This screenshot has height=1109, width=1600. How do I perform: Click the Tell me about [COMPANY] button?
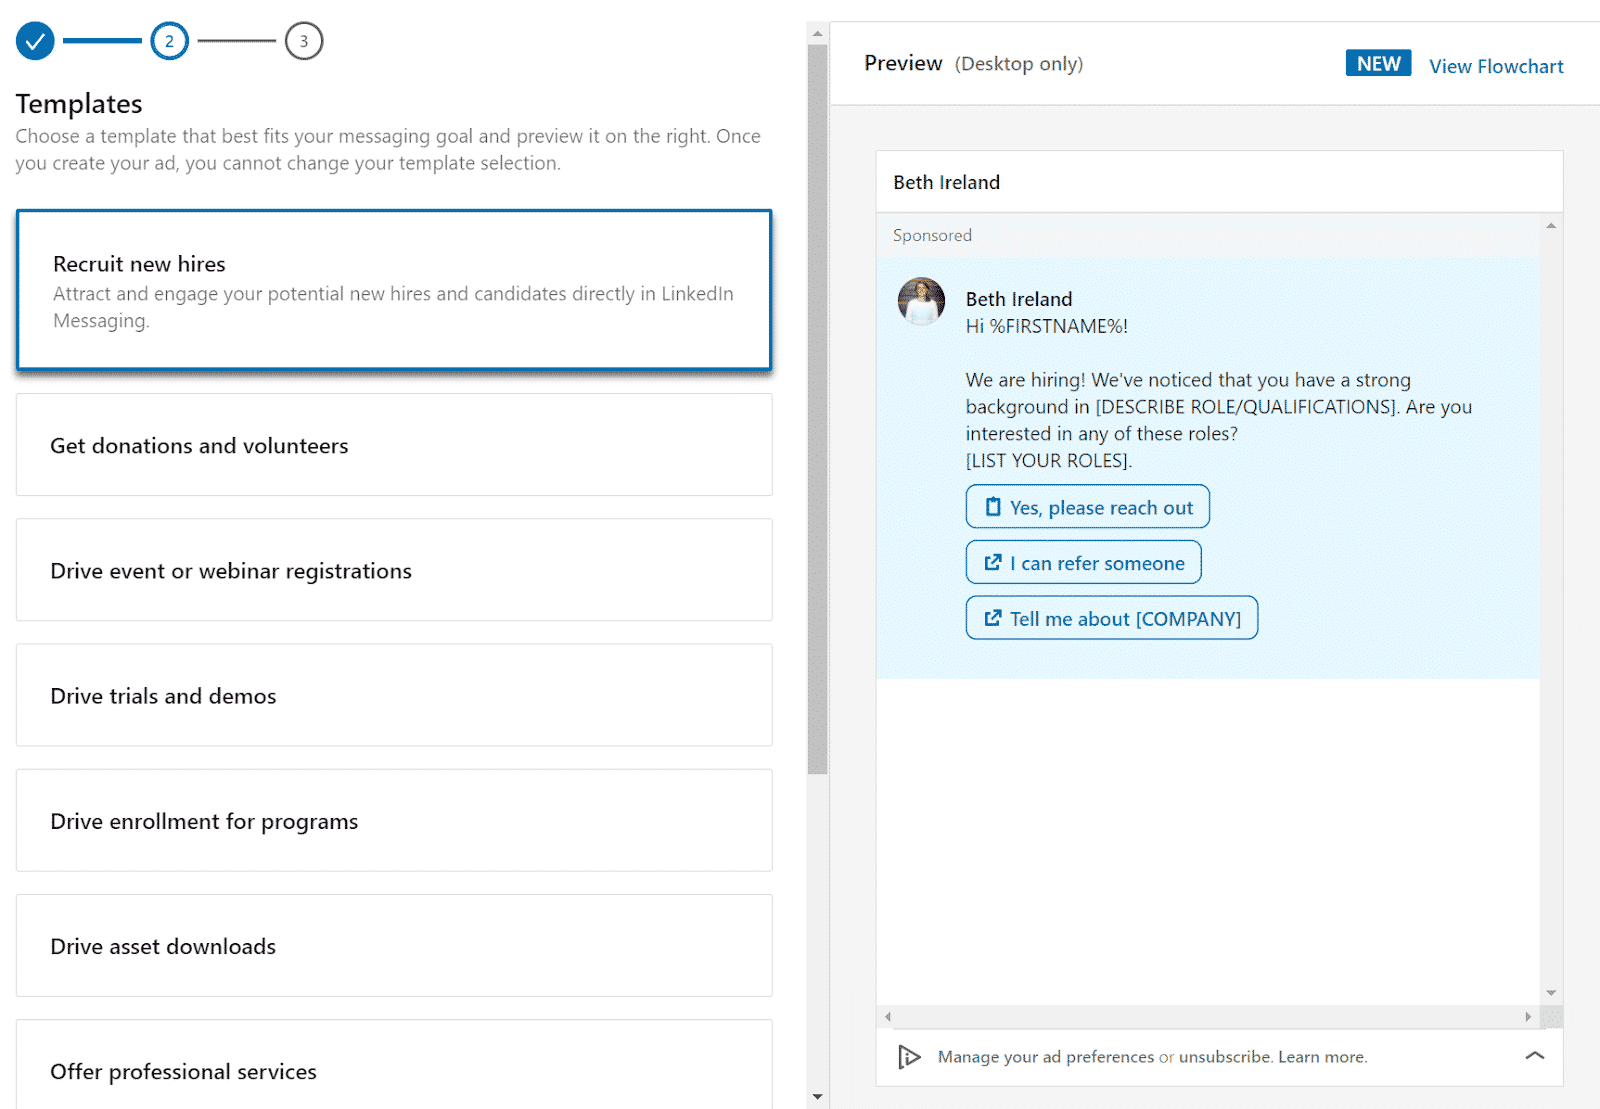pos(1111,618)
